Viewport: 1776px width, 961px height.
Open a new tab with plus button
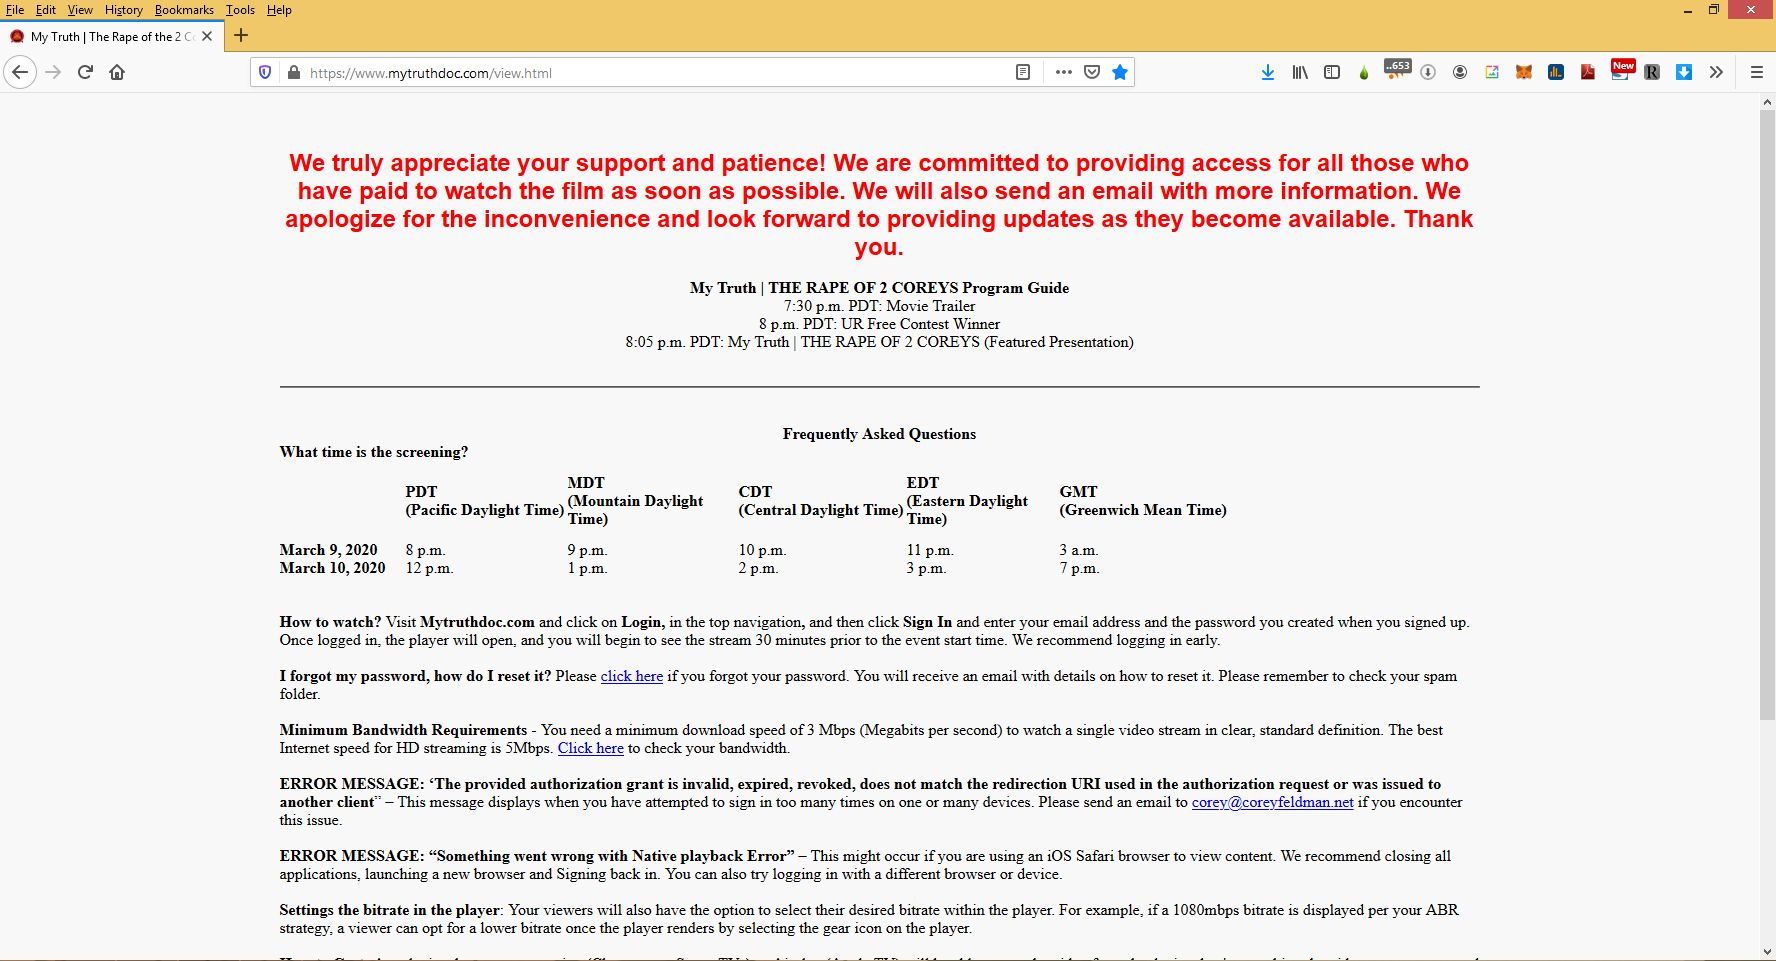240,36
